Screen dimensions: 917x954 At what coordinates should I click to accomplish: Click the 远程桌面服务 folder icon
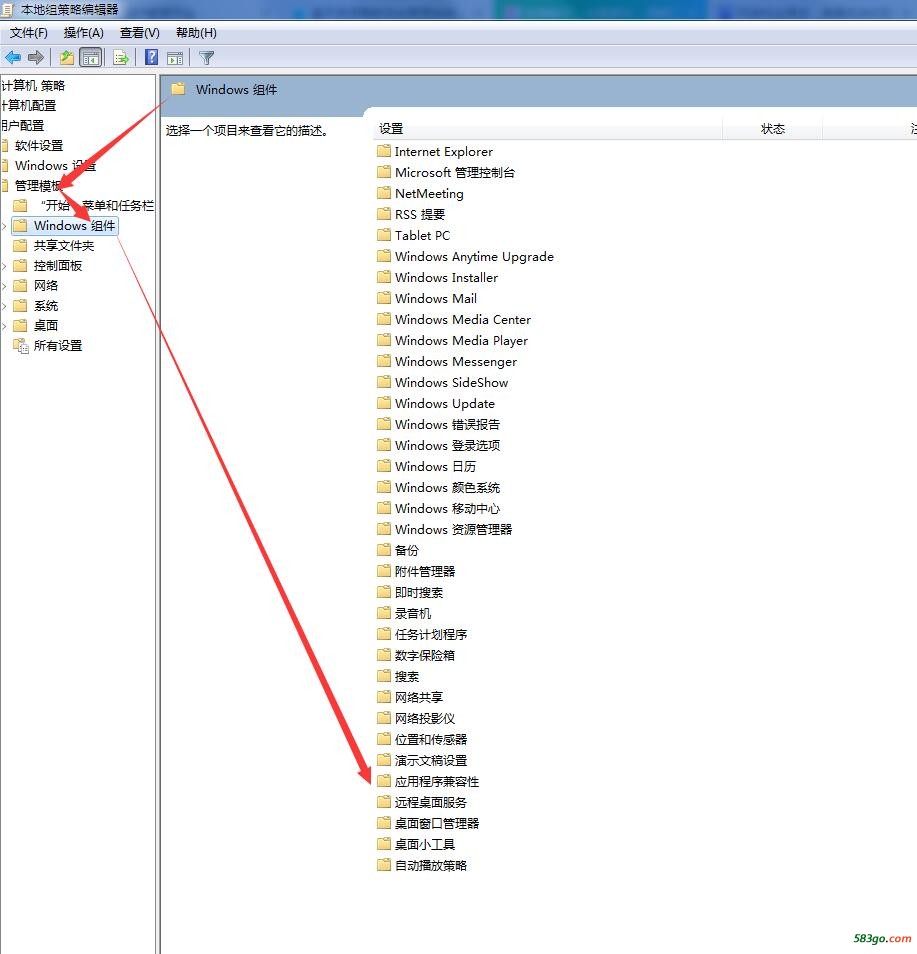click(x=384, y=802)
